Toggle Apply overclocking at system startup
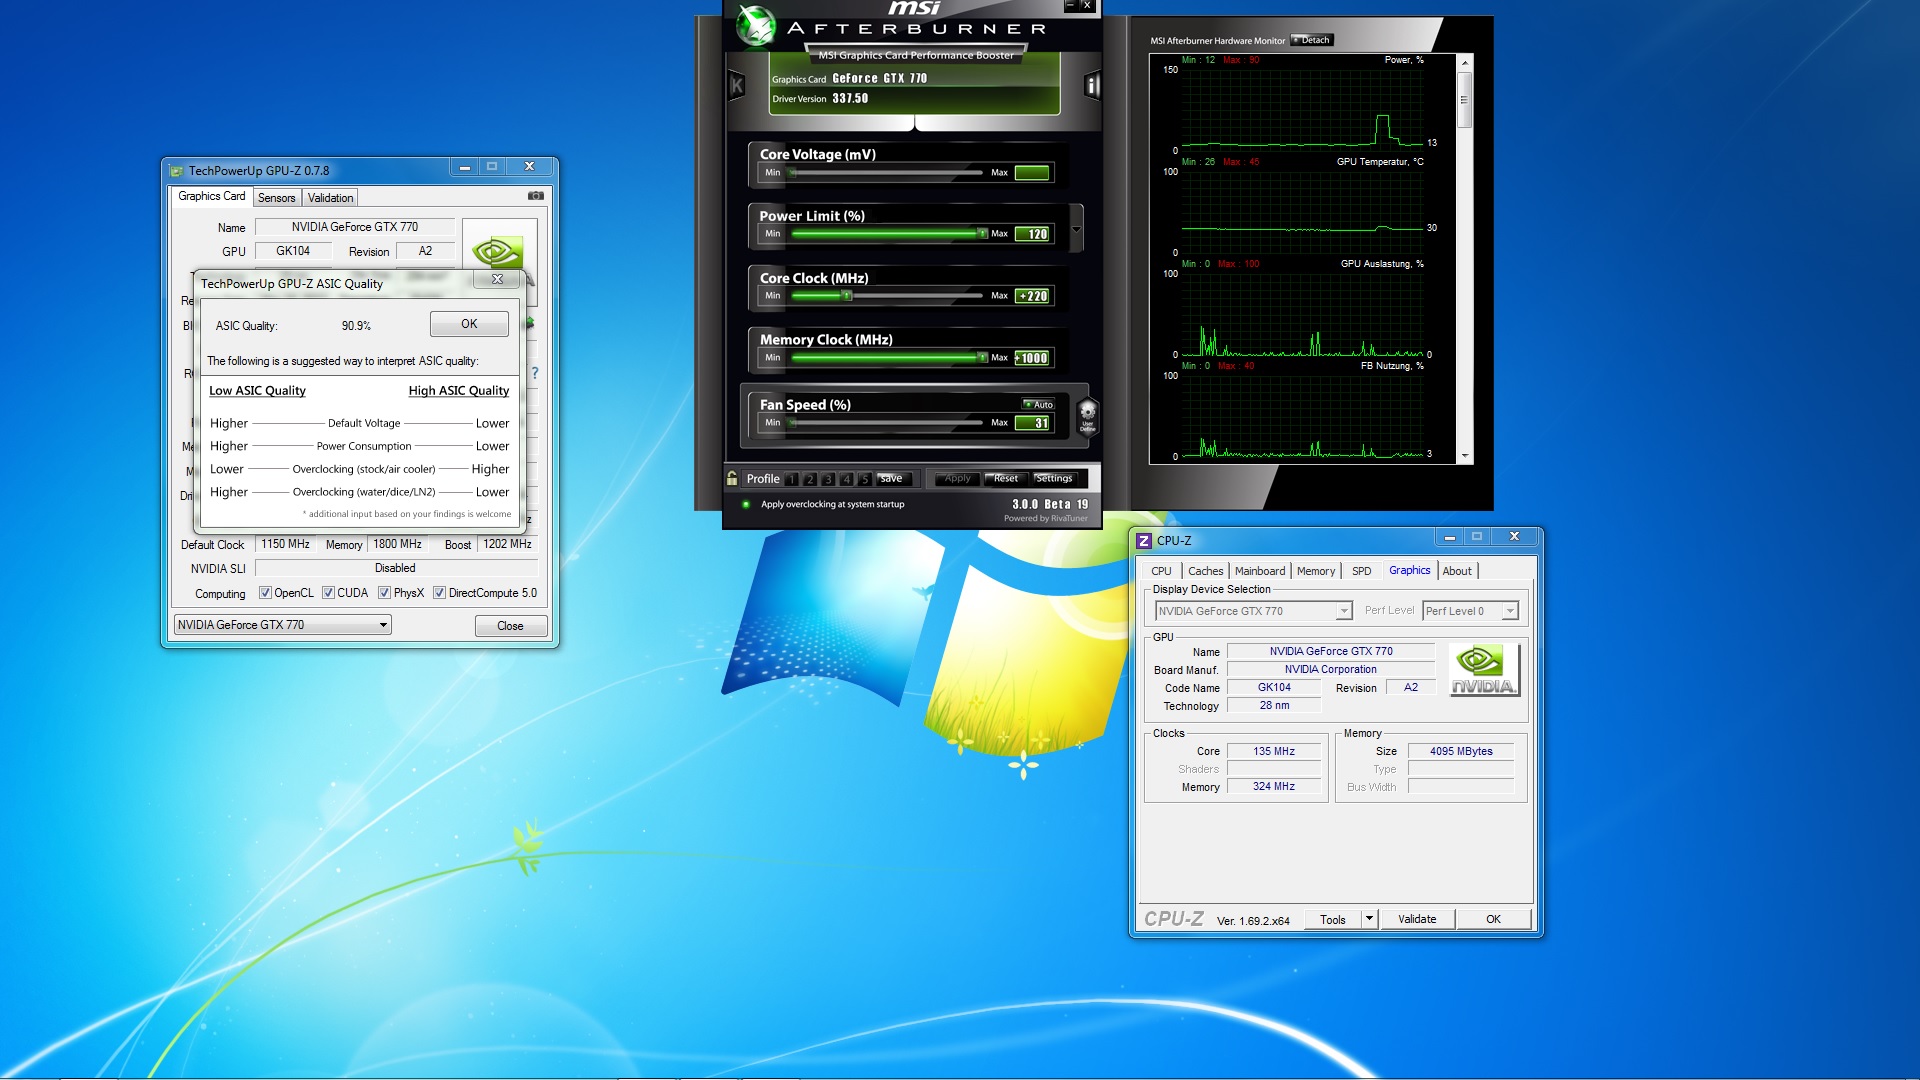 pos(746,504)
